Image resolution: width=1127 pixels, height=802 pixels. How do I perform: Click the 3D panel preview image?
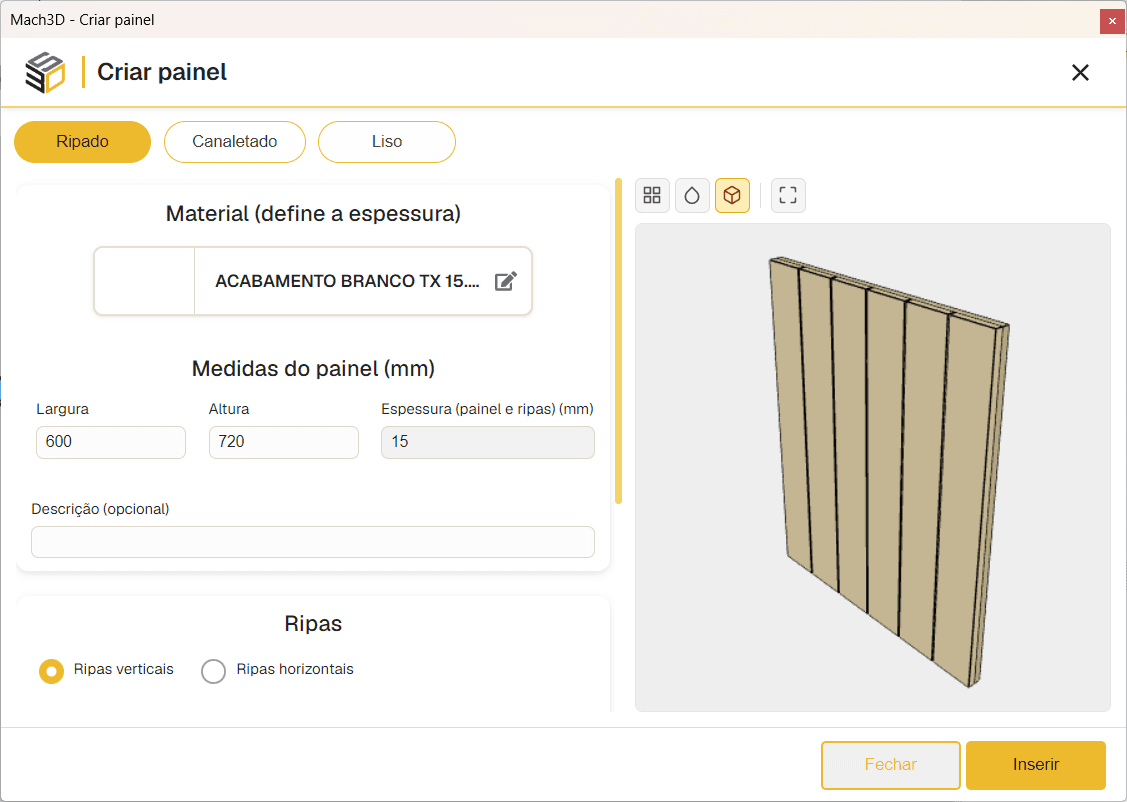(x=873, y=467)
